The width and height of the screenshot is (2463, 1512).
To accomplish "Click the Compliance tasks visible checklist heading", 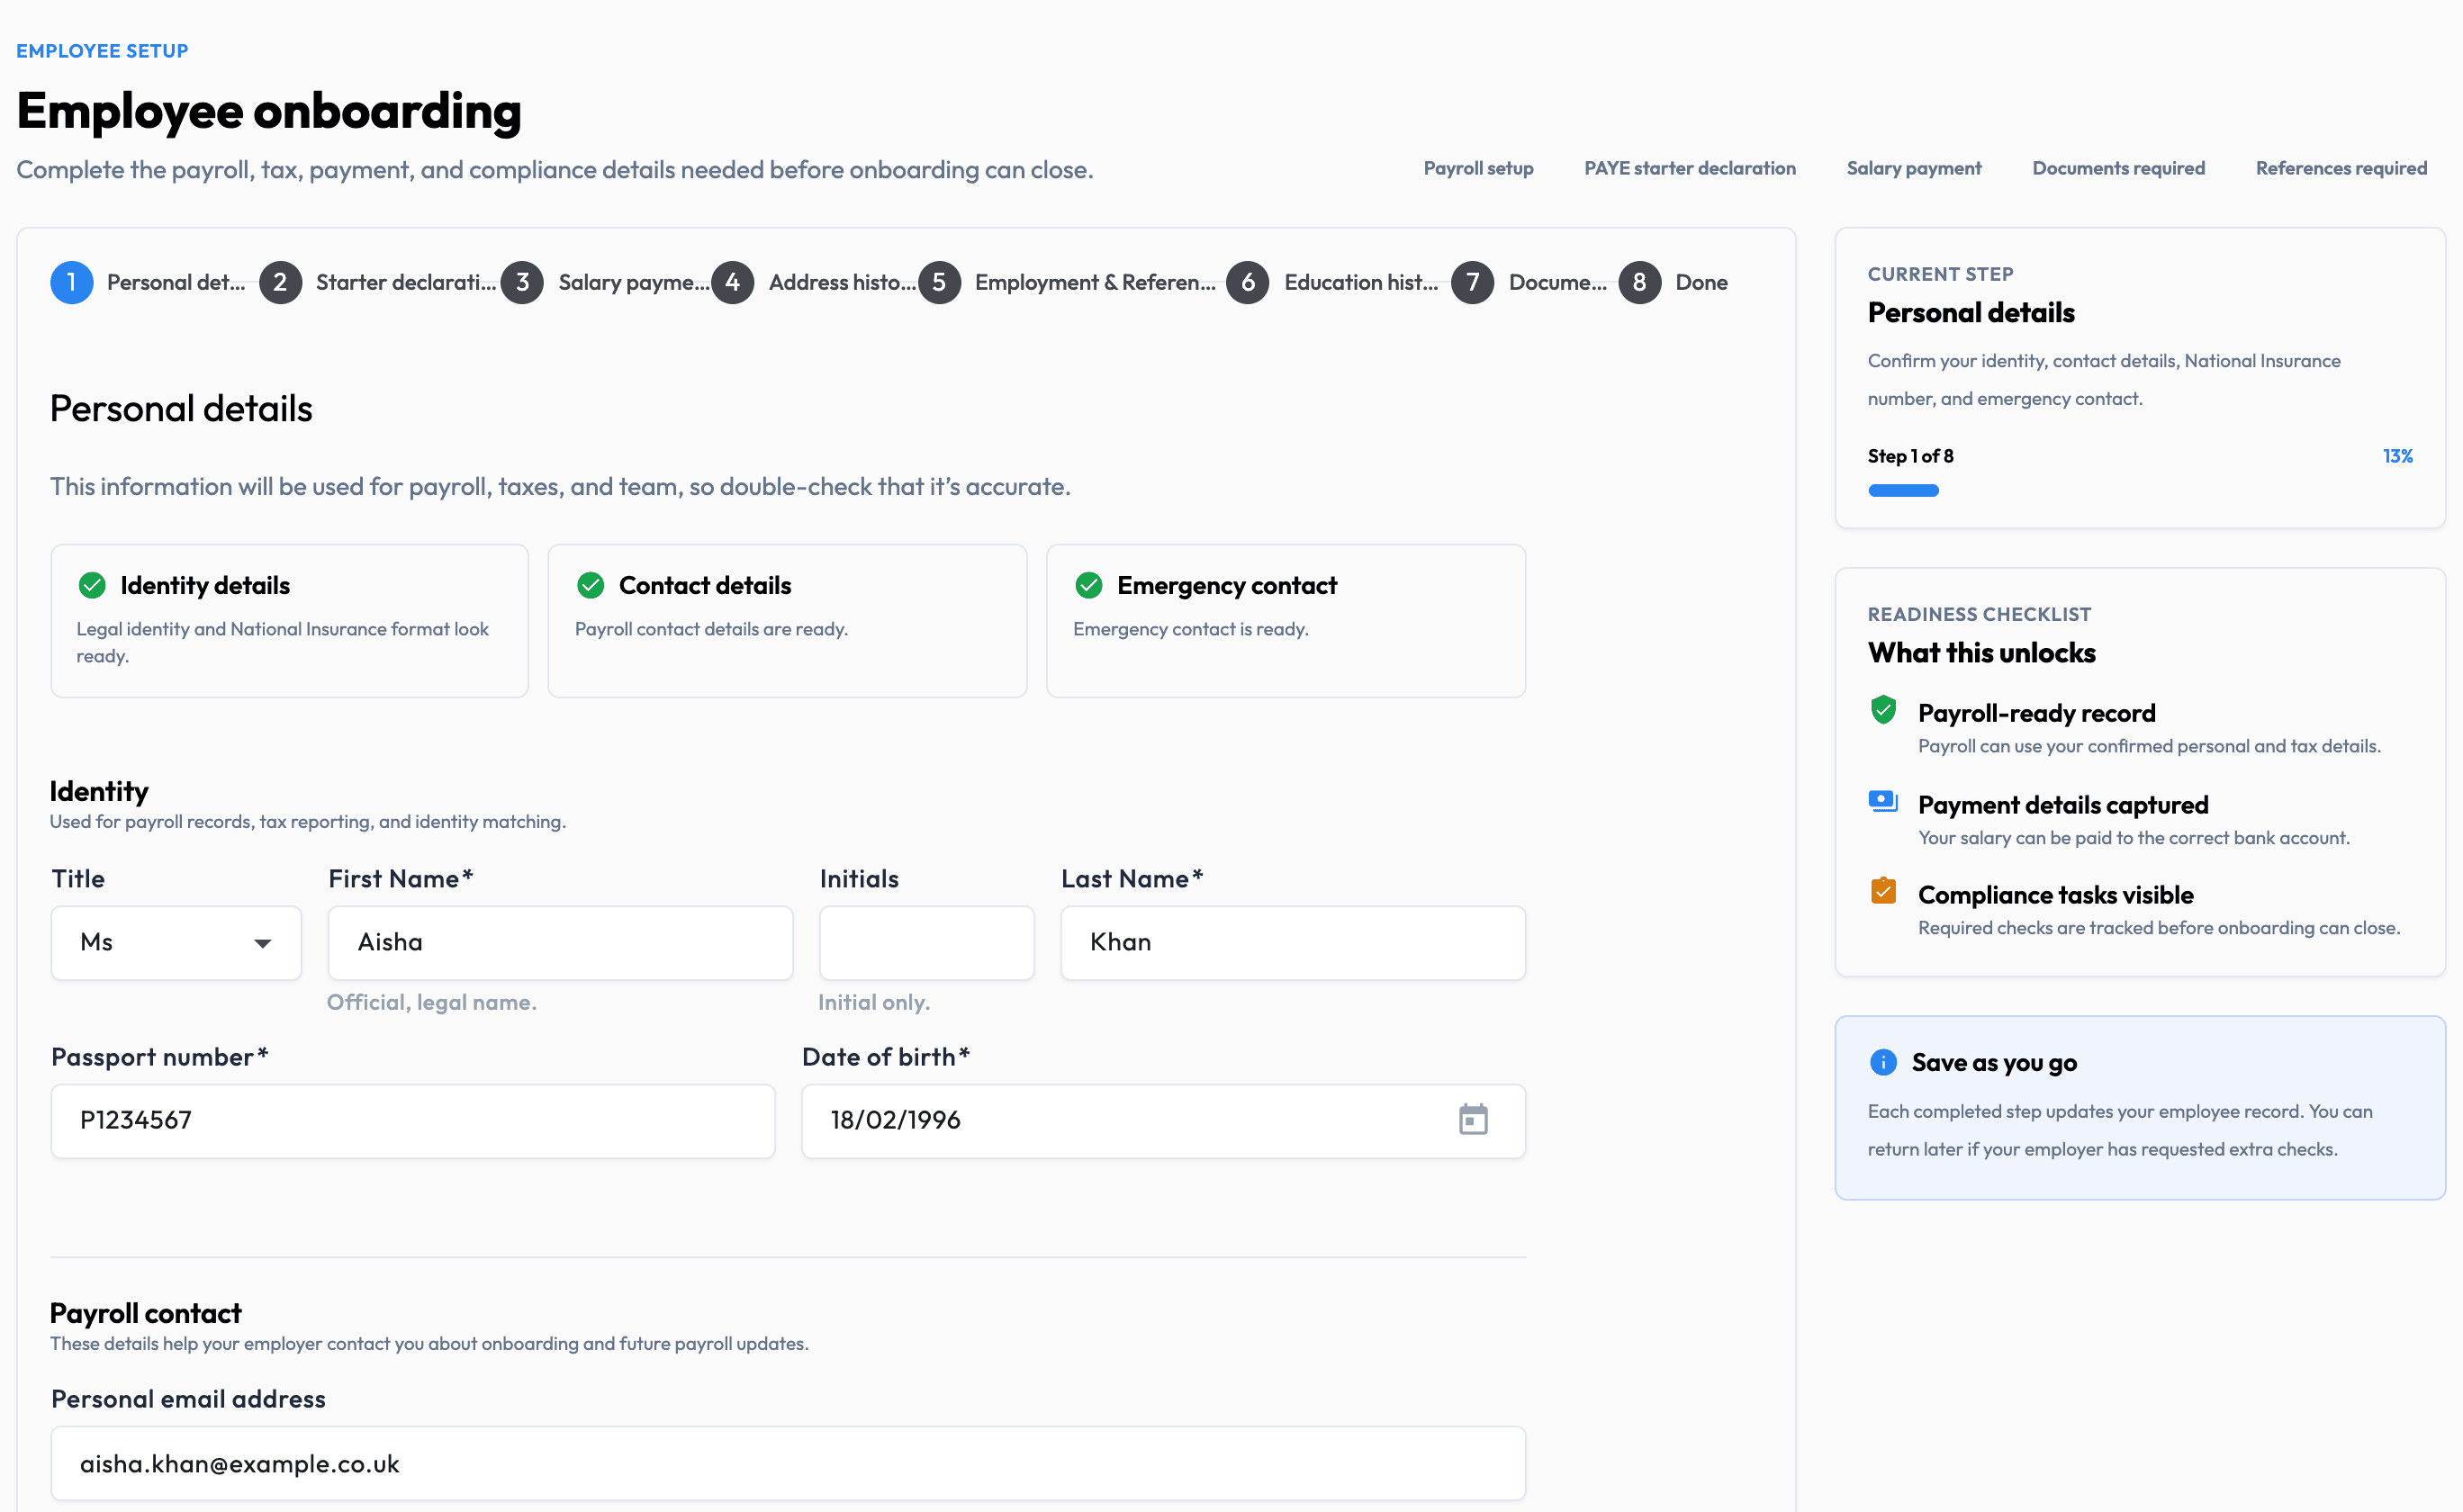I will [x=2055, y=895].
